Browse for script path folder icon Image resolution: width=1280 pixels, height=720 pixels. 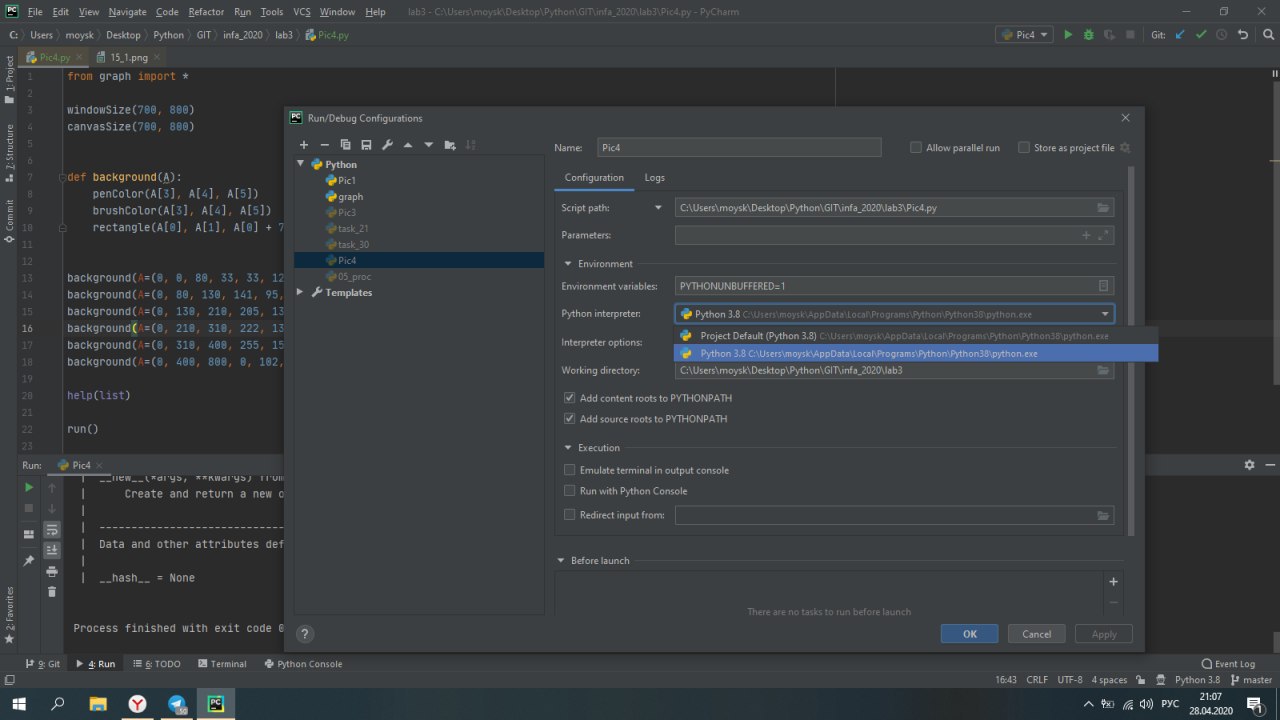point(1103,208)
